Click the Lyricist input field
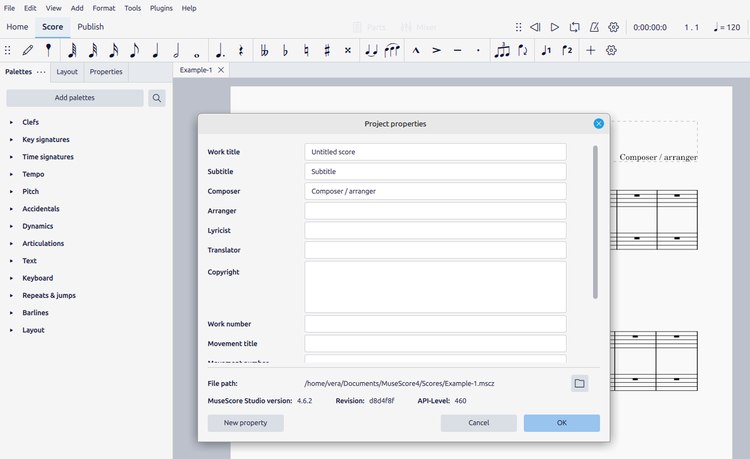This screenshot has height=459, width=750. (x=435, y=230)
